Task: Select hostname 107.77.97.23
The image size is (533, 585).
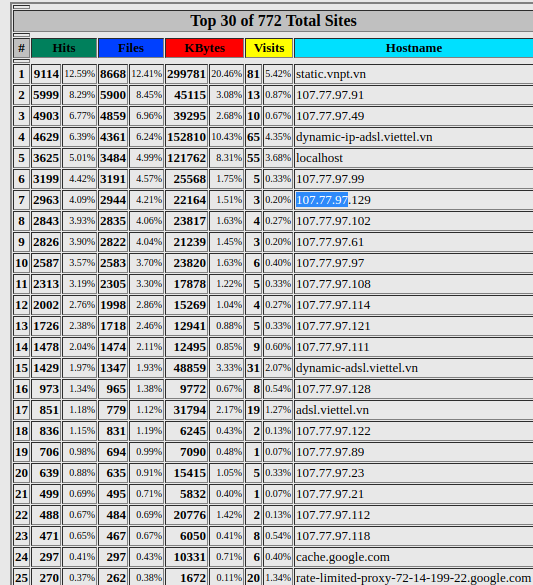Action: 330,473
